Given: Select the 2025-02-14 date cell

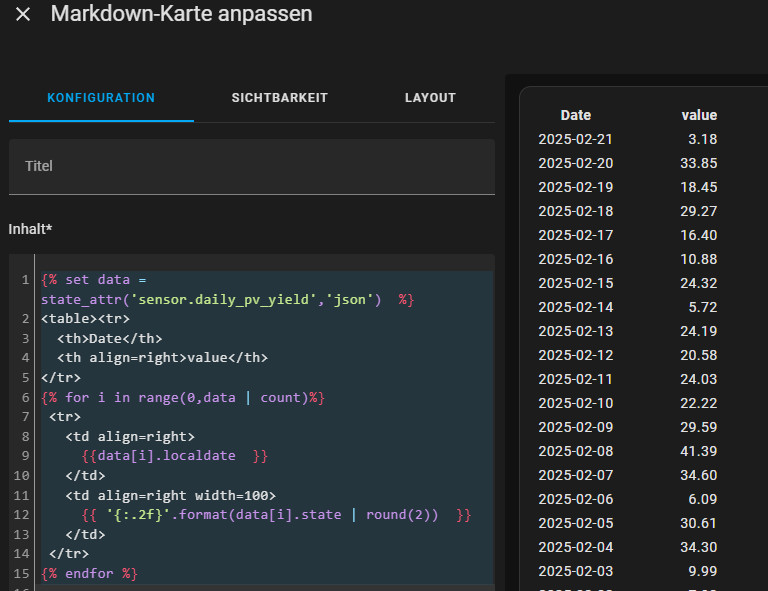Looking at the screenshot, I should point(576,307).
